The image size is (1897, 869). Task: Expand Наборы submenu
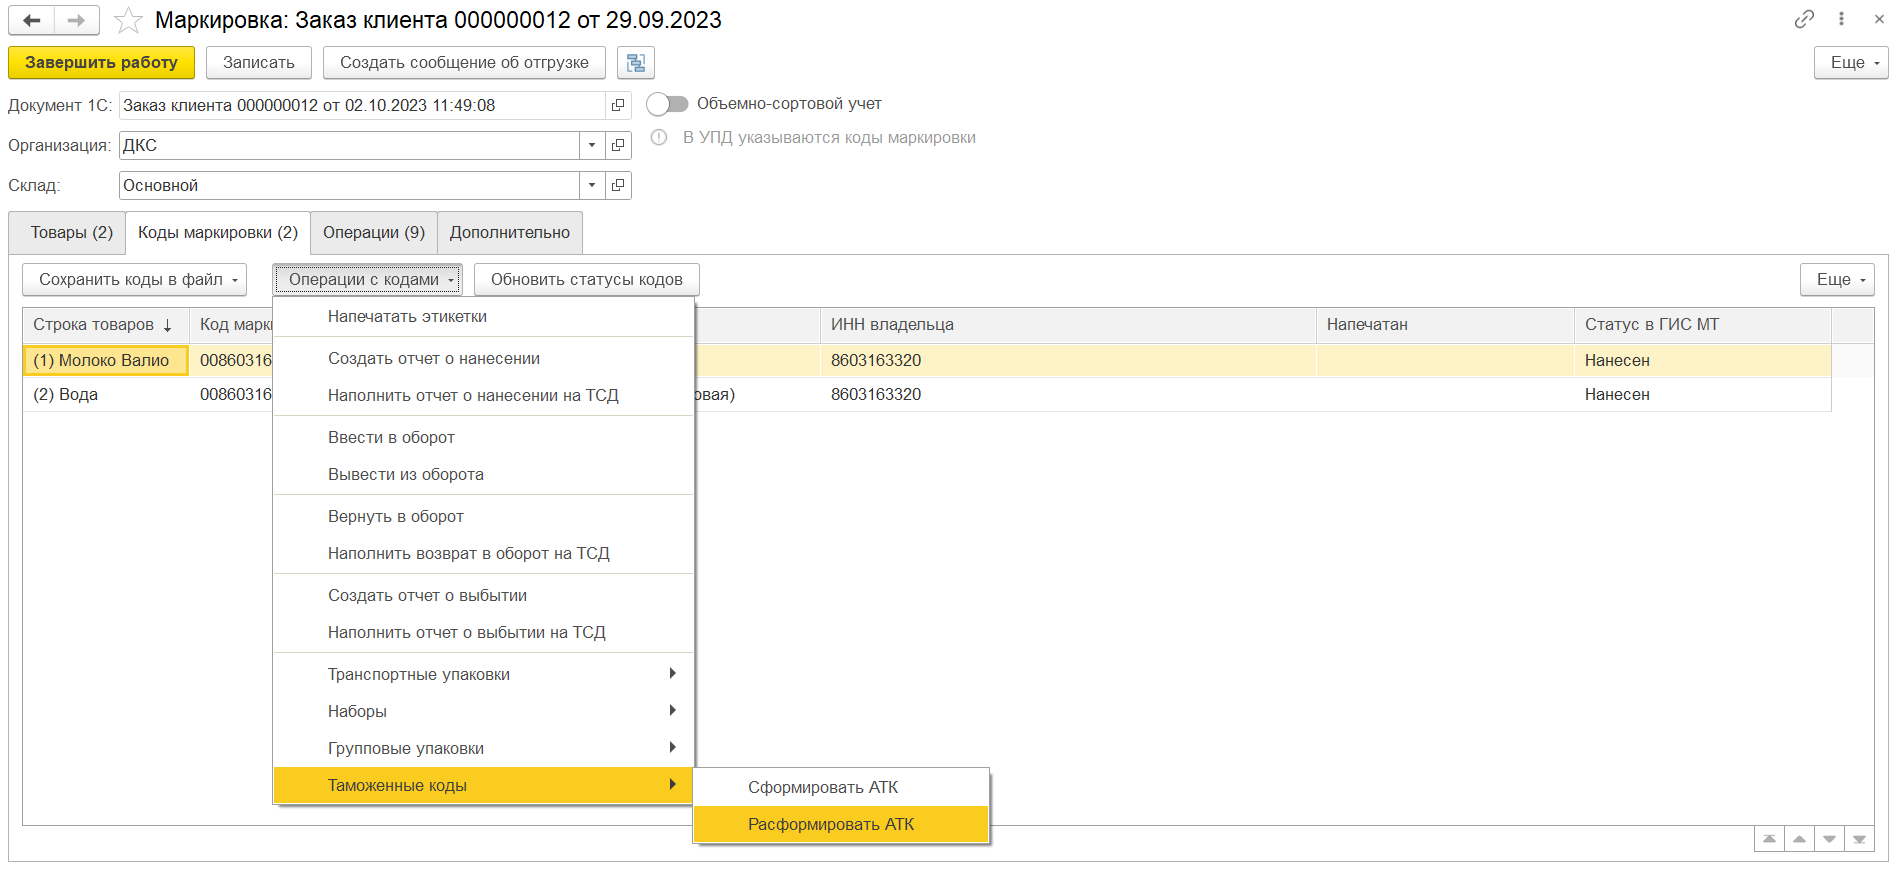coord(483,711)
